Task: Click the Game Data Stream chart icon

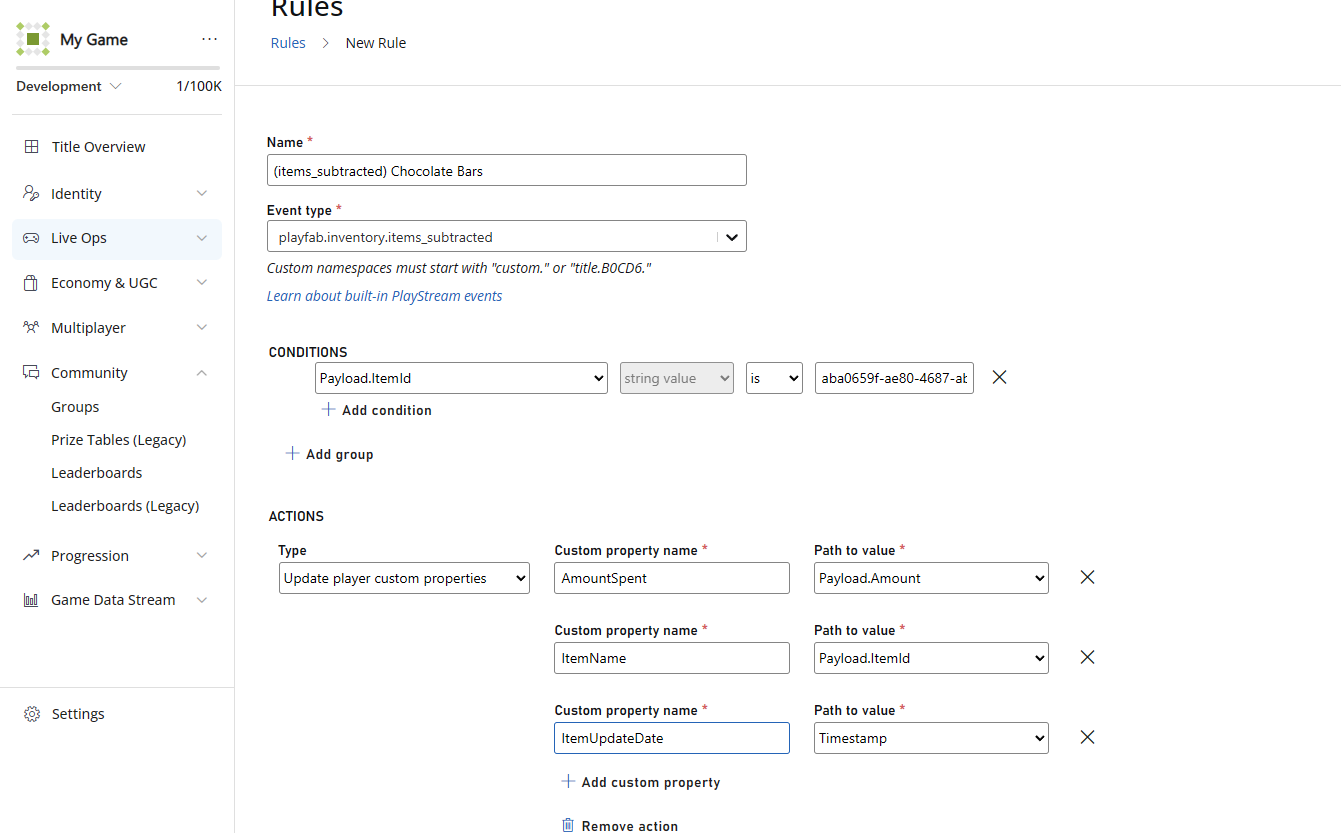Action: 31,600
